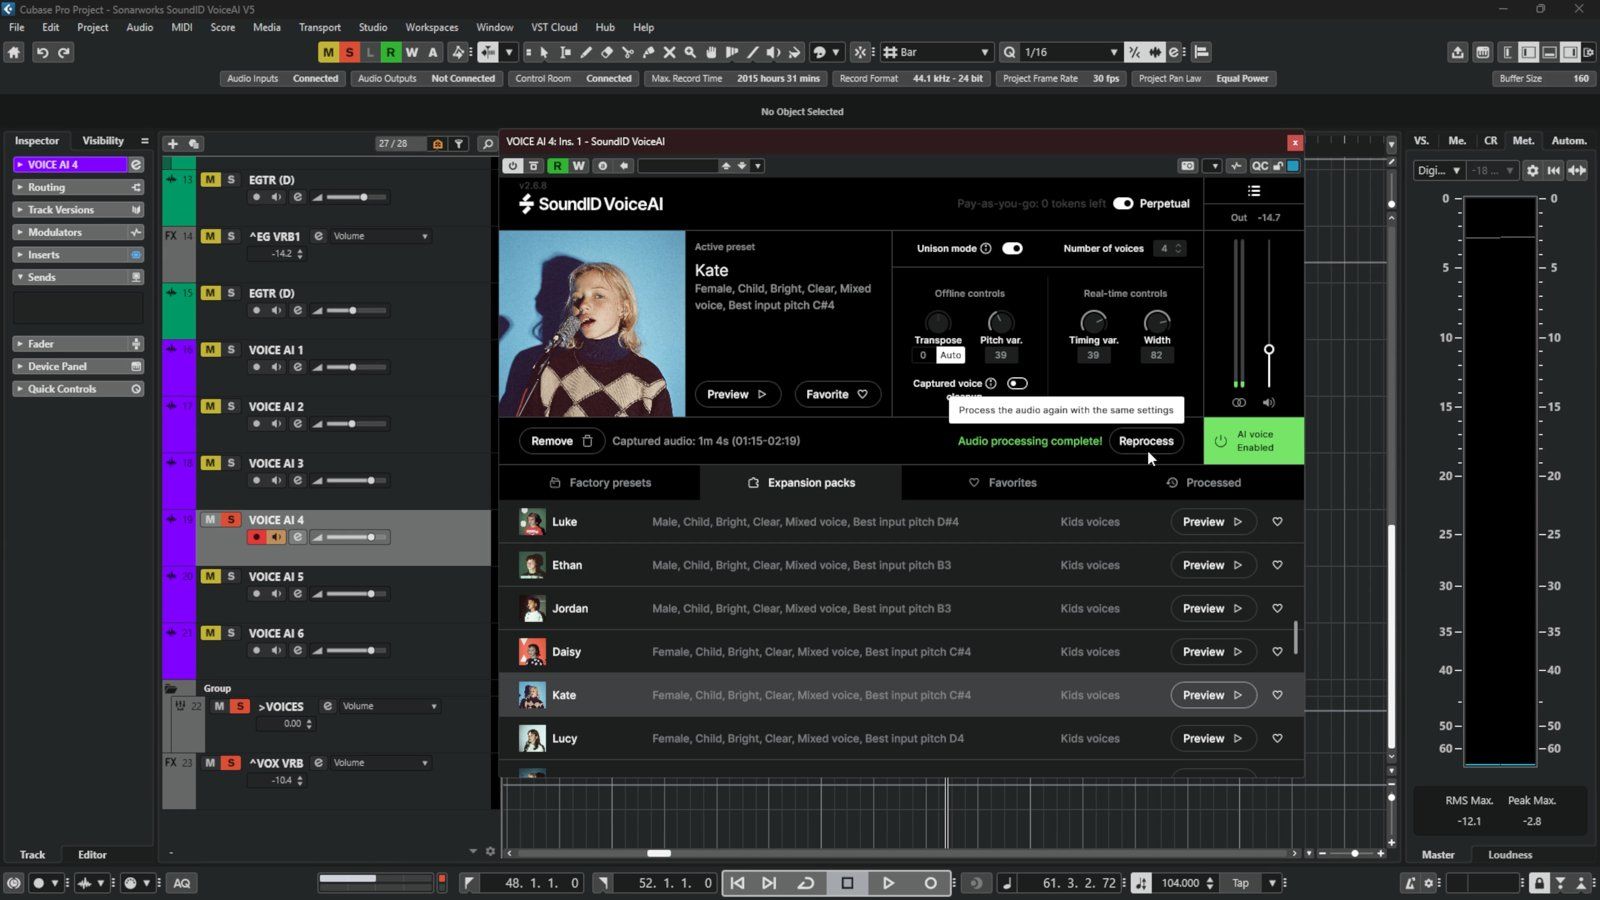The width and height of the screenshot is (1600, 900).
Task: Toggle AI voice Enabled green button
Action: [x=1254, y=441]
